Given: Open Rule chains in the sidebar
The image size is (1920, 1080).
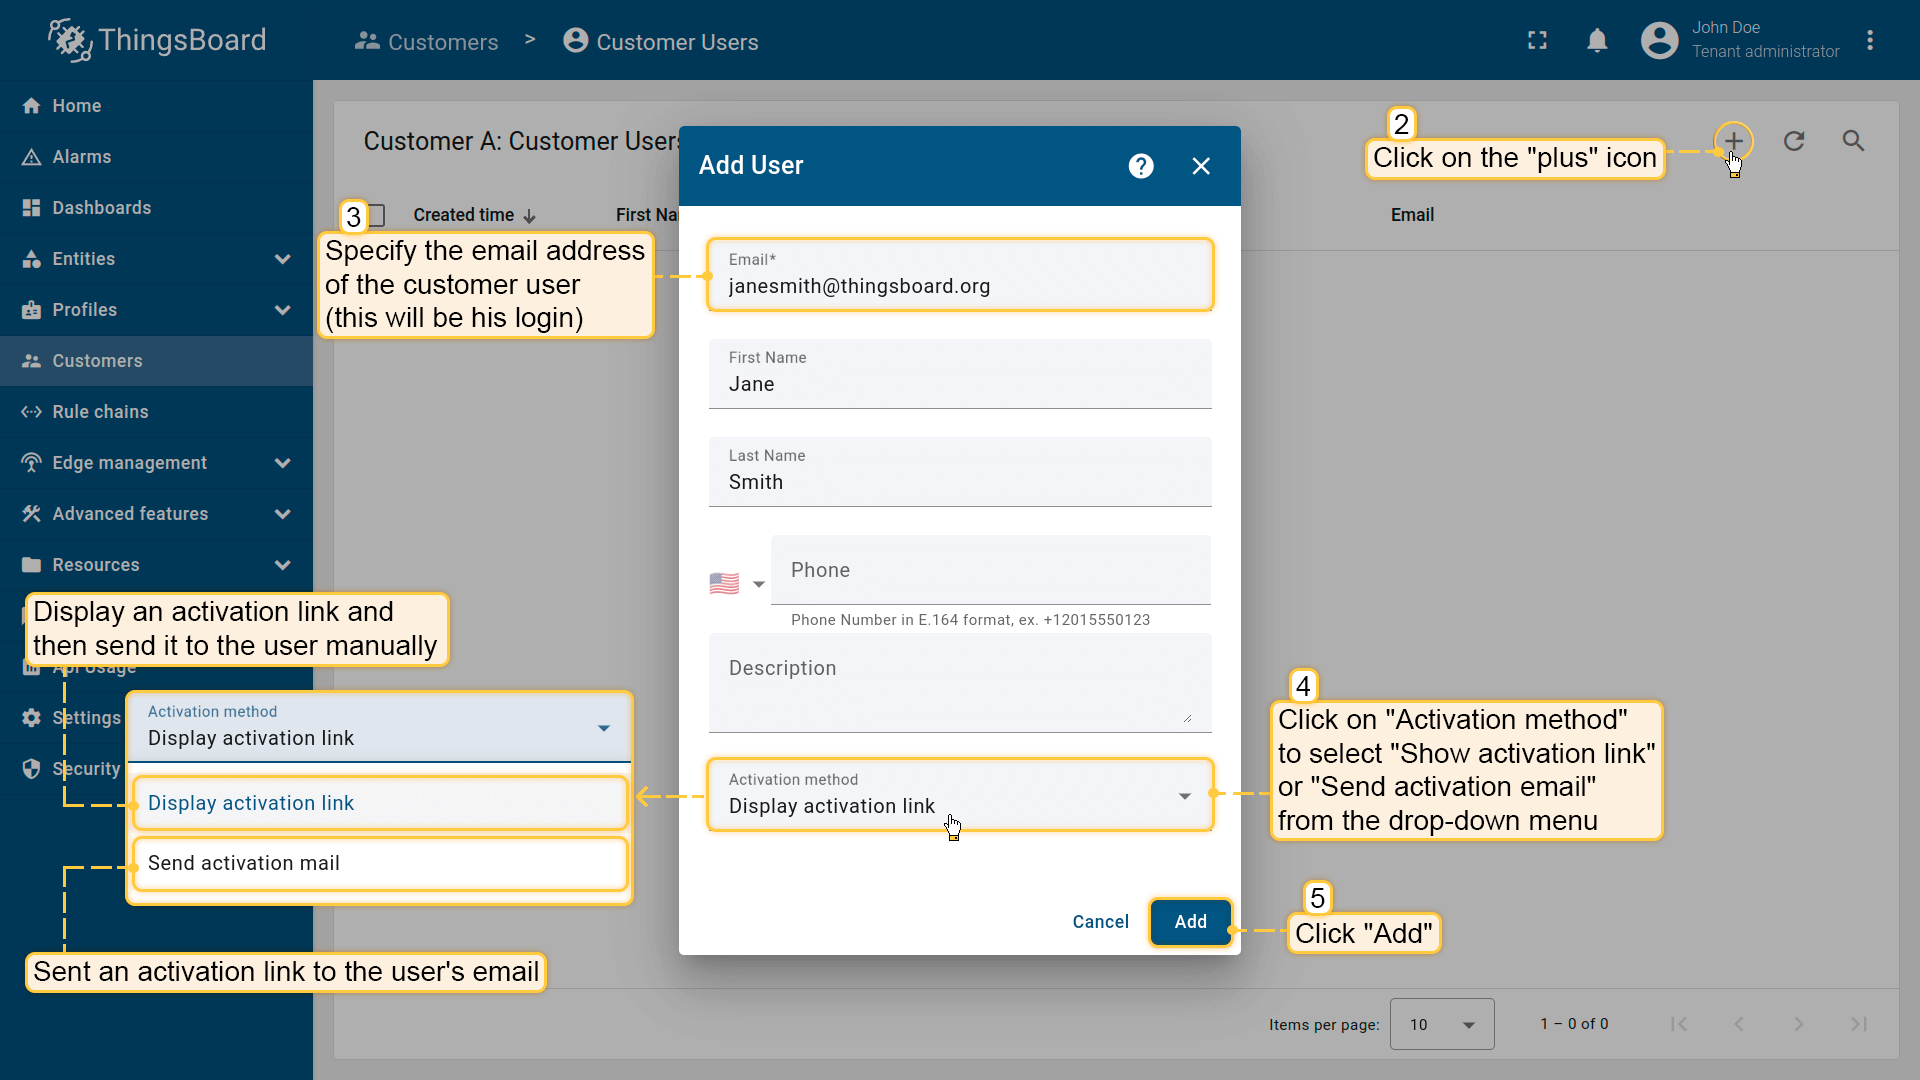Looking at the screenshot, I should 100,412.
